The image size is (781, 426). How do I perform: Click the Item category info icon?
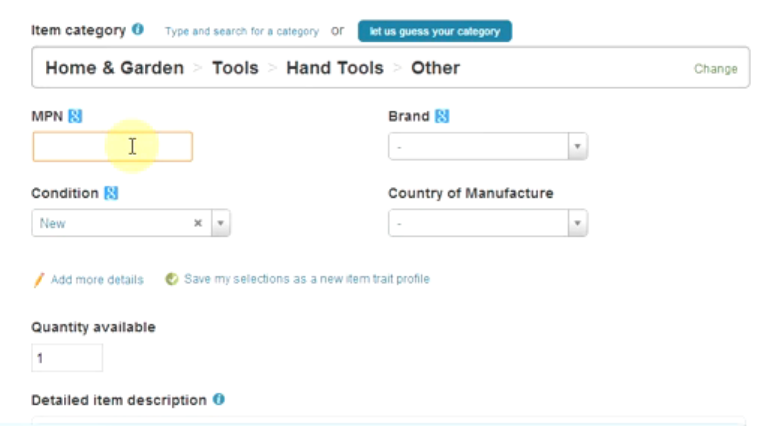(137, 29)
